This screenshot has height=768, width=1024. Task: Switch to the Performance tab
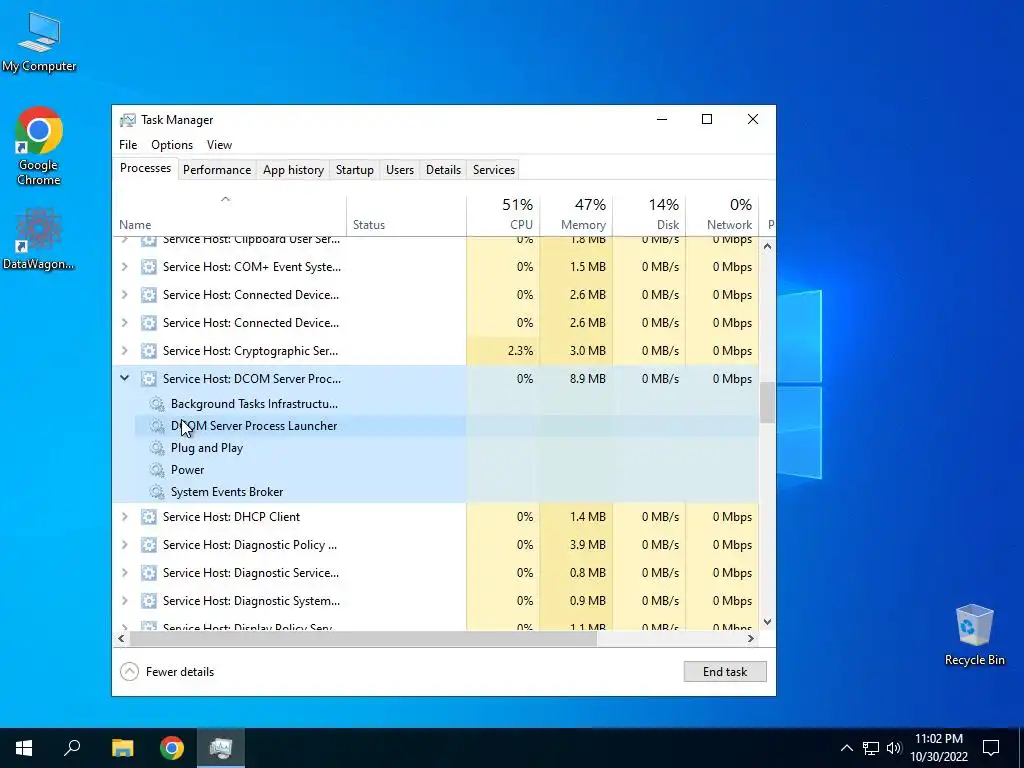[217, 170]
